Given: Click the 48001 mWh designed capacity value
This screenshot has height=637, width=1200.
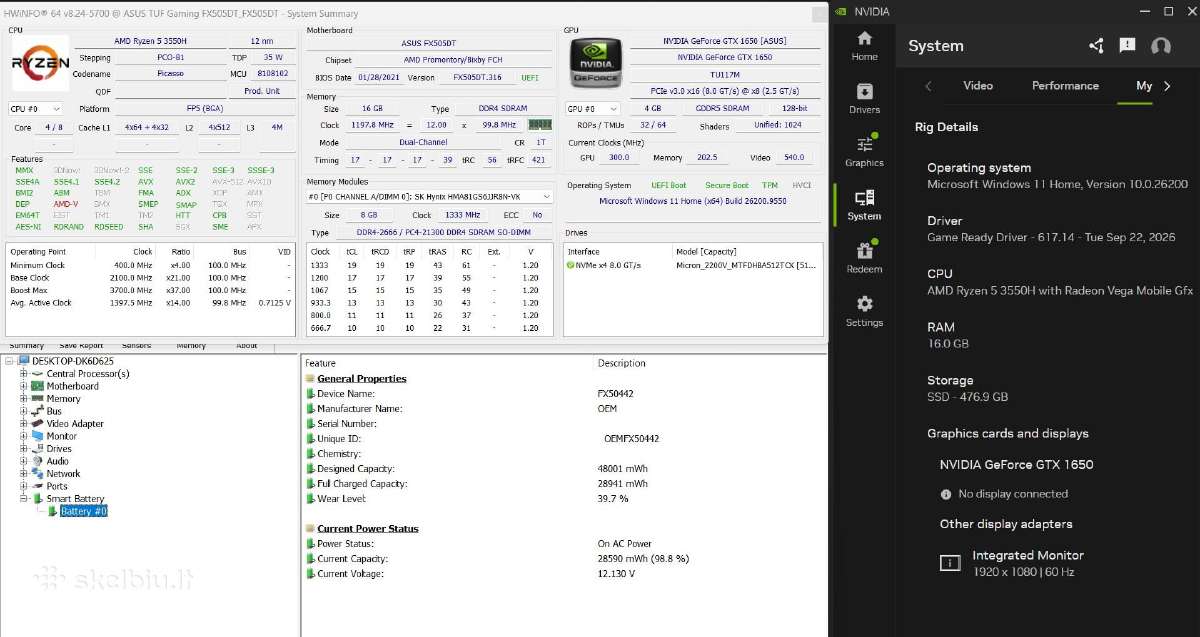Looking at the screenshot, I should click(621, 469).
